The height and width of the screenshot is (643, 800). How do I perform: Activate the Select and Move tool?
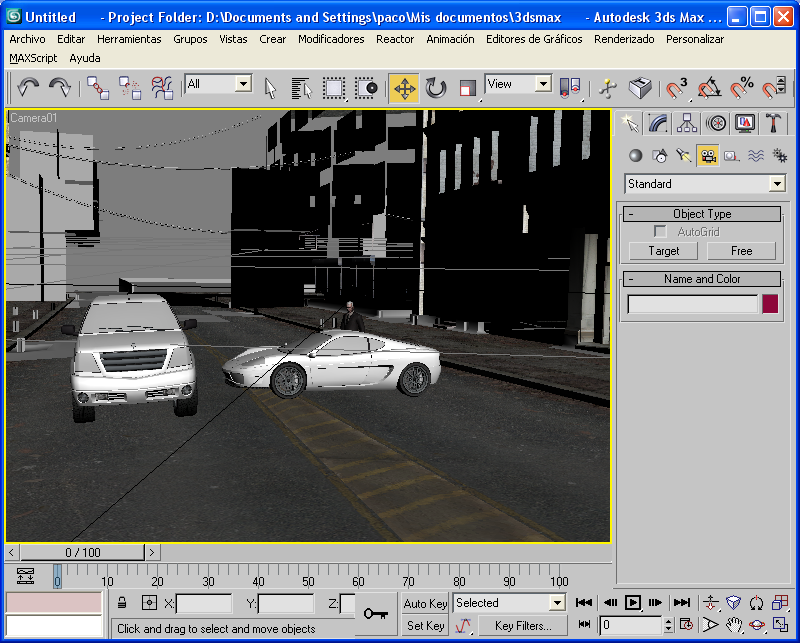(404, 87)
